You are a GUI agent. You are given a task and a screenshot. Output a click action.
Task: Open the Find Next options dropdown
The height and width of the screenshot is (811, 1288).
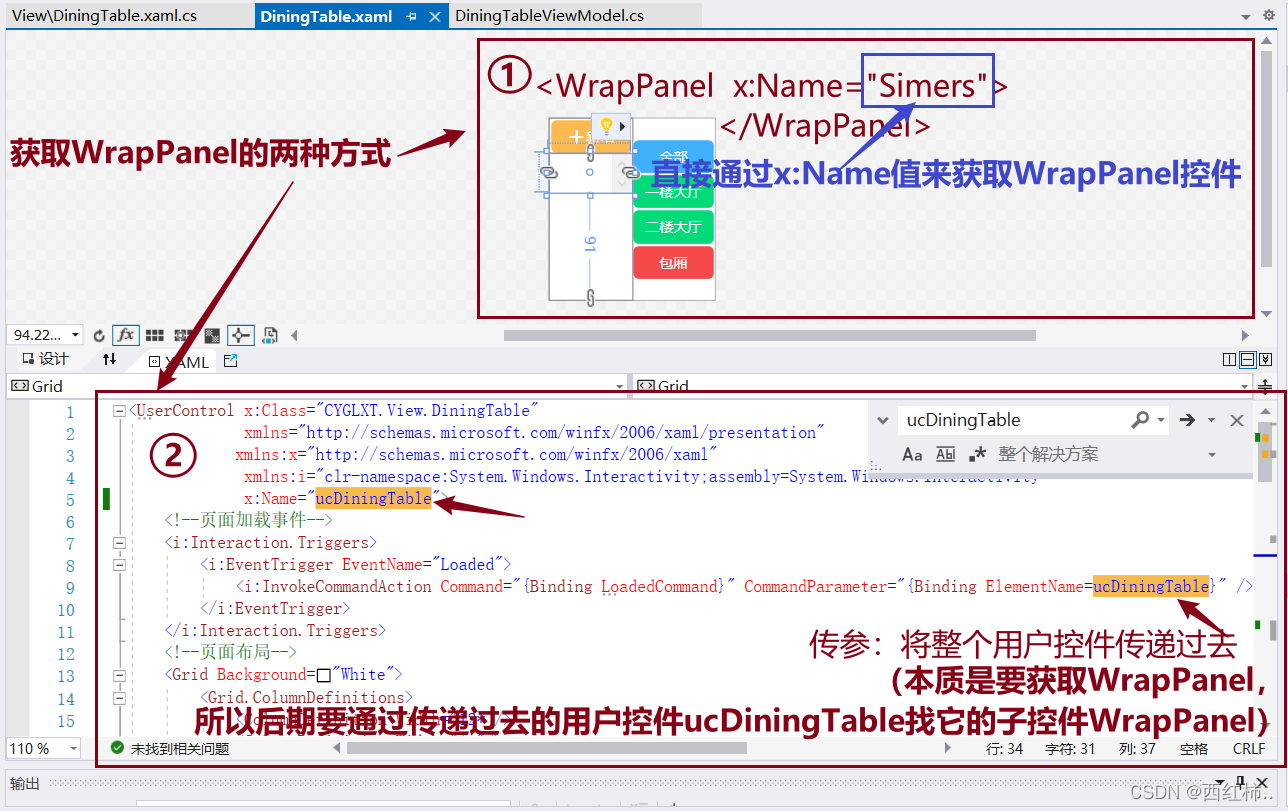click(x=1211, y=420)
